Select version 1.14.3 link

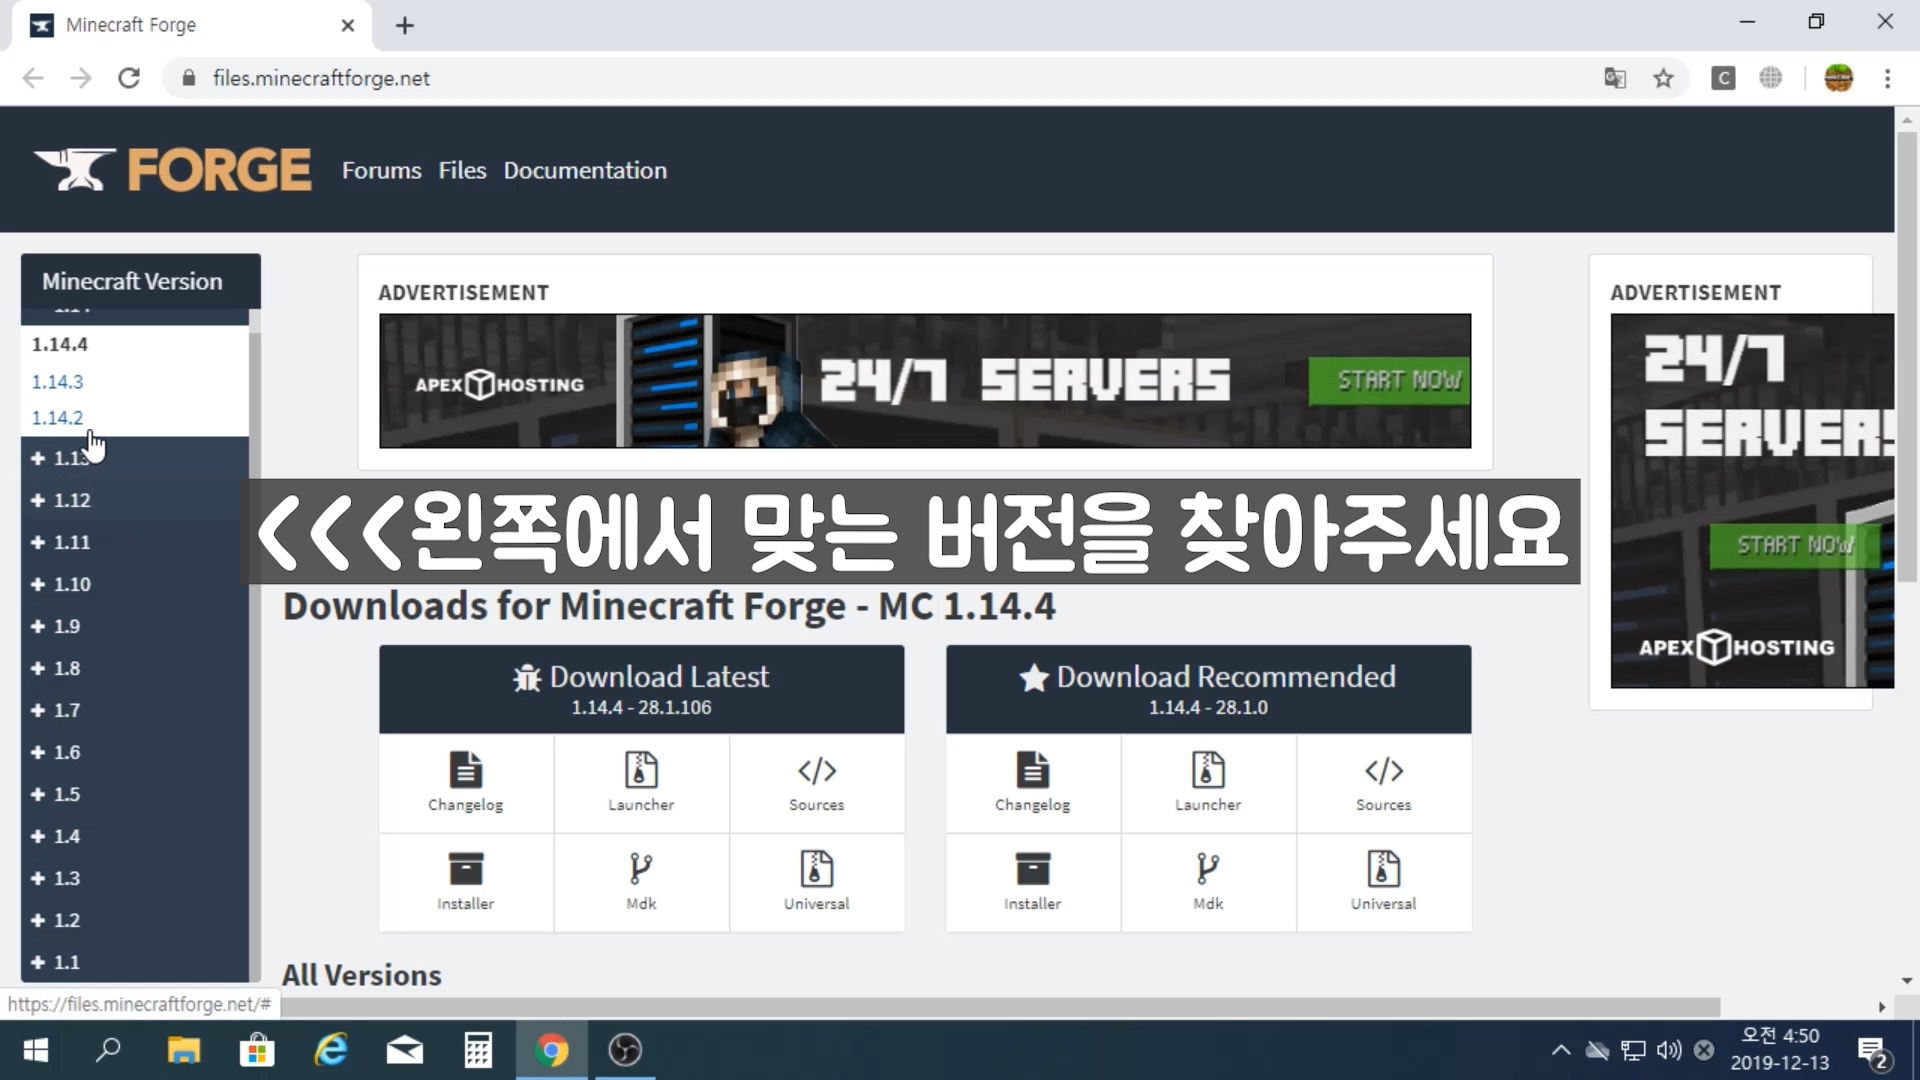click(57, 381)
